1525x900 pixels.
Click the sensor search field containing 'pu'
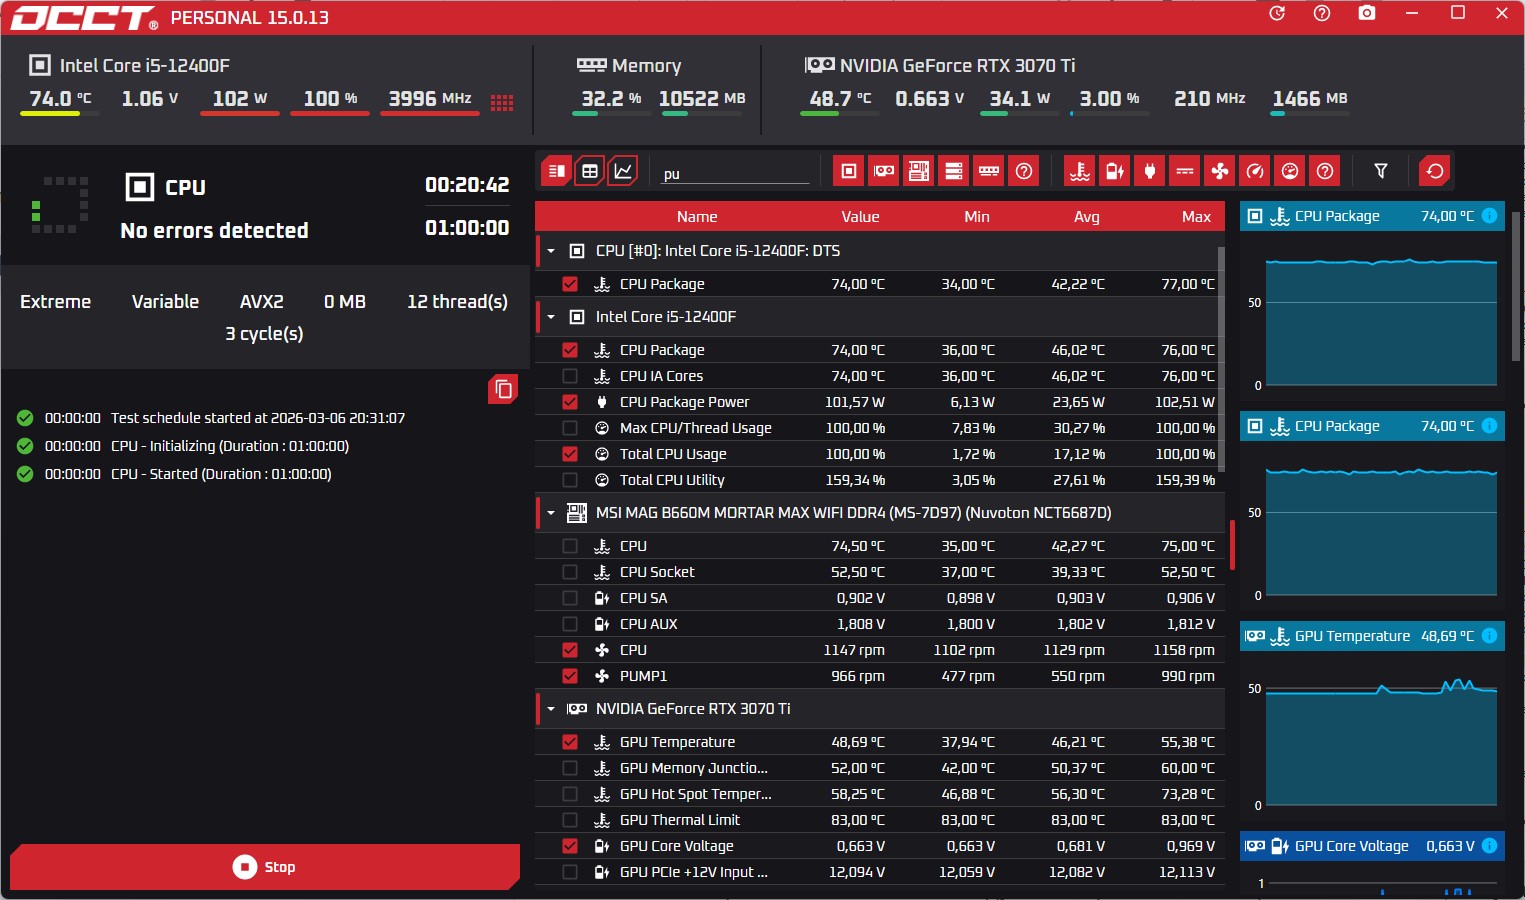[735, 174]
